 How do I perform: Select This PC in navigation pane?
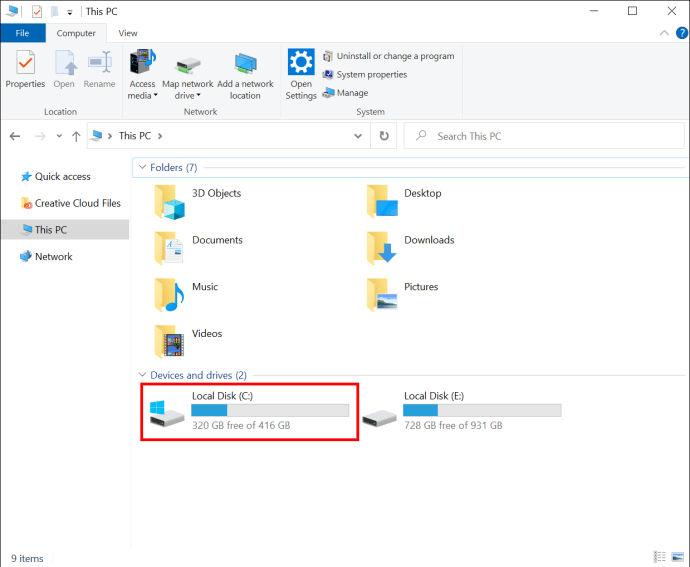[65, 229]
